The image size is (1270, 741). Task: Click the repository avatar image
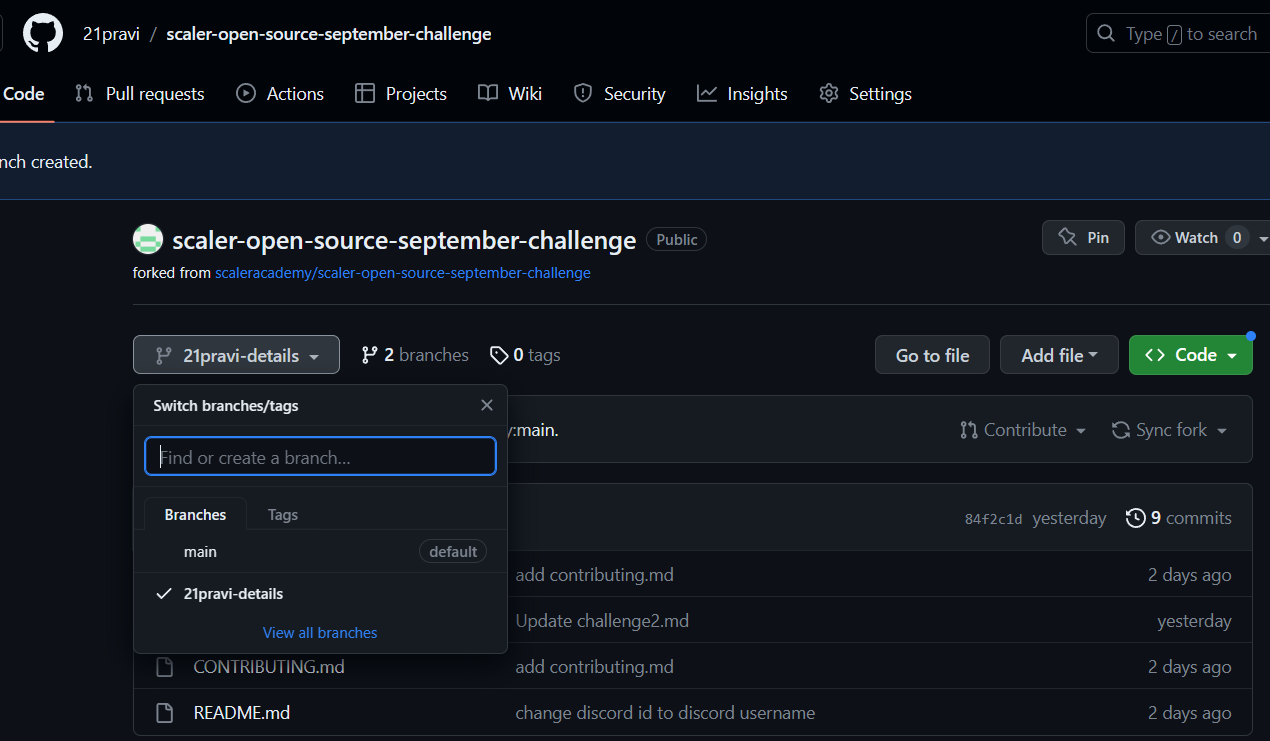[x=147, y=239]
